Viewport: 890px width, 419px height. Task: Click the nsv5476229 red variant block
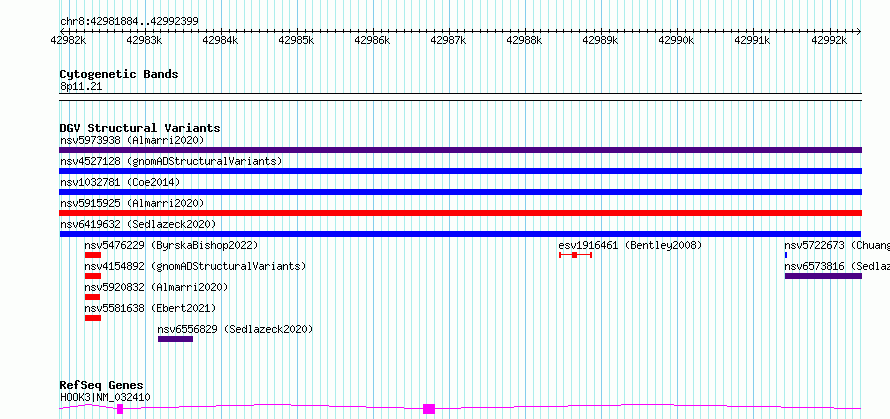click(x=93, y=255)
